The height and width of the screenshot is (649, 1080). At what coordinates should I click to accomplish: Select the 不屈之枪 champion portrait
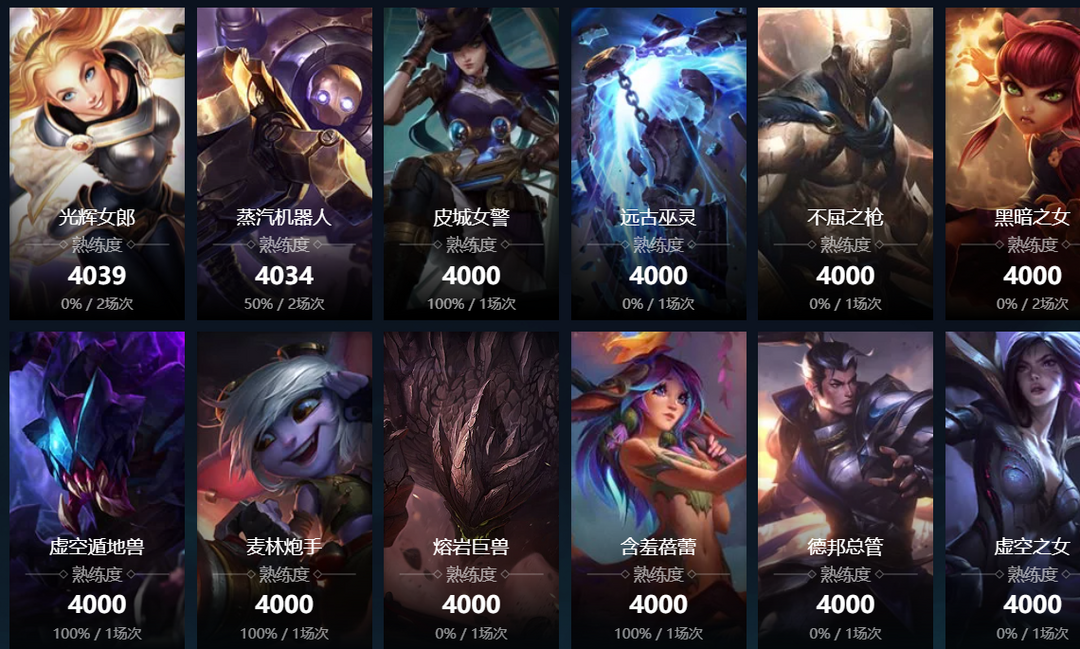click(x=845, y=163)
